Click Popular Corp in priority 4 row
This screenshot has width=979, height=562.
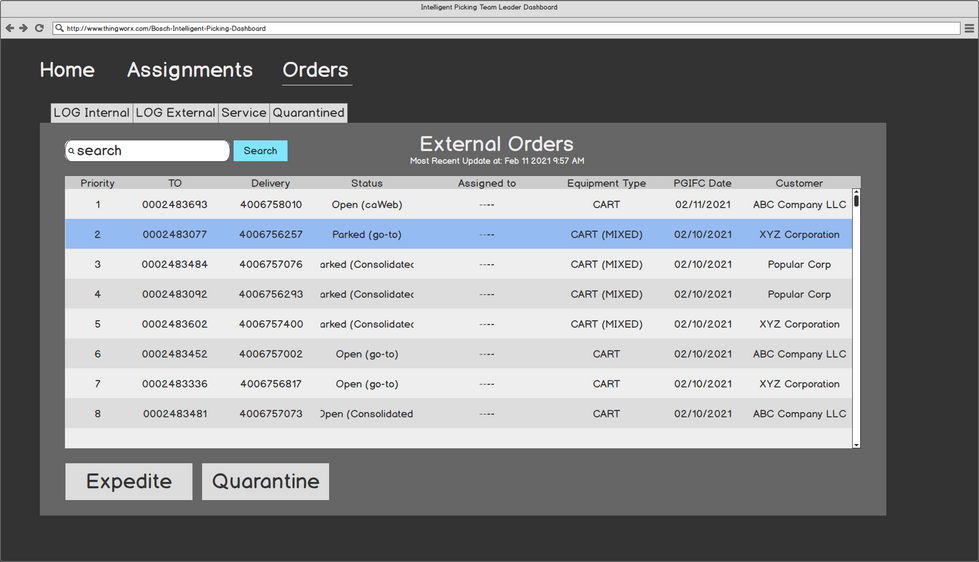point(800,295)
